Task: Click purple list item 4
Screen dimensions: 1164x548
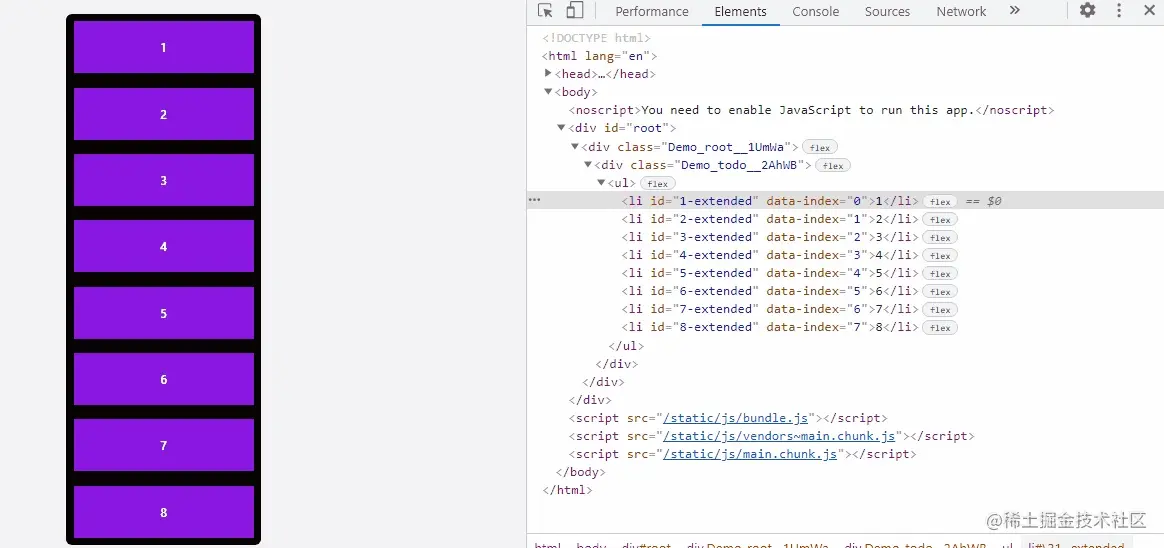Action: coord(163,246)
